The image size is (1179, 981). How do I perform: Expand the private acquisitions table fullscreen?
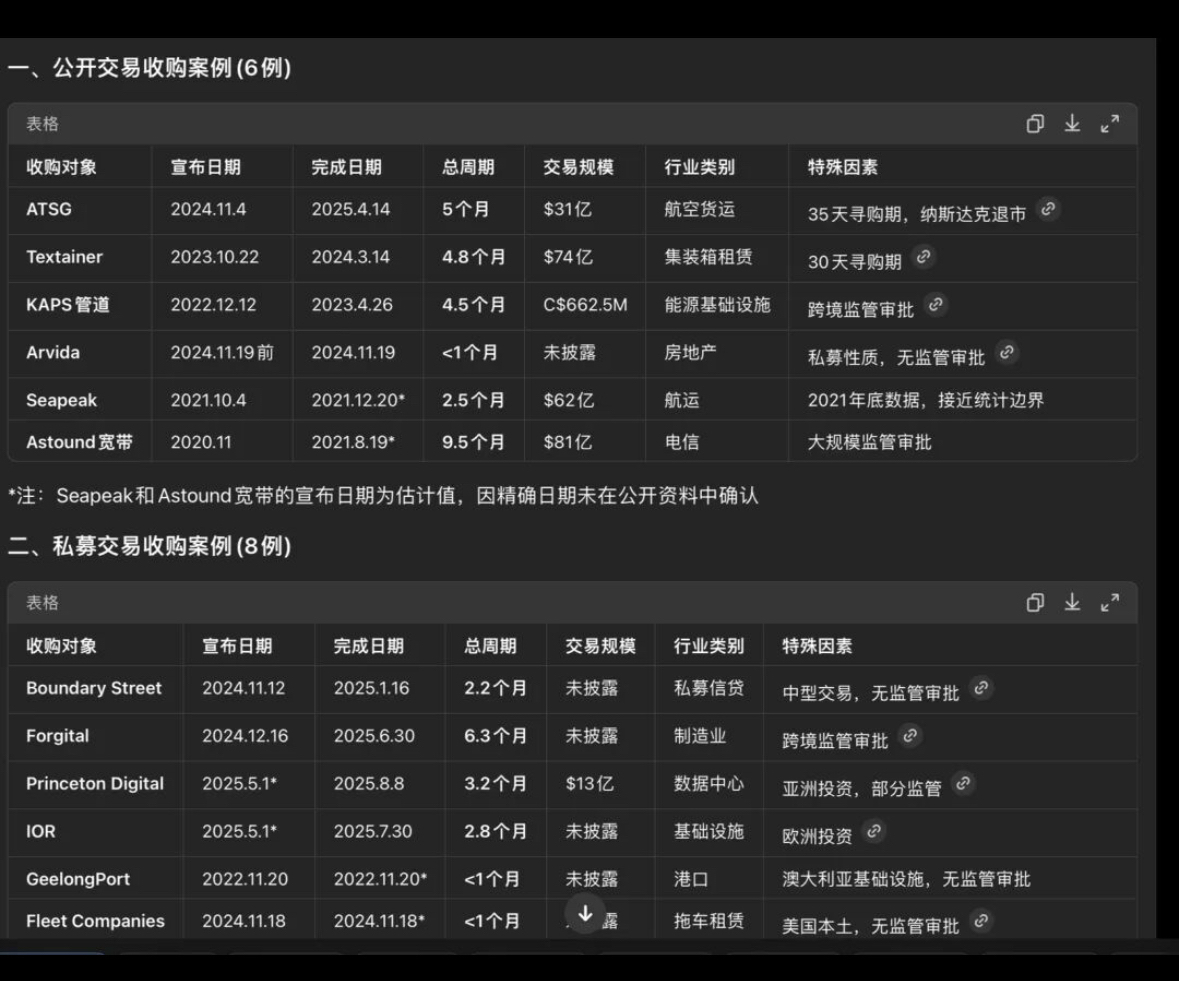tap(1110, 603)
